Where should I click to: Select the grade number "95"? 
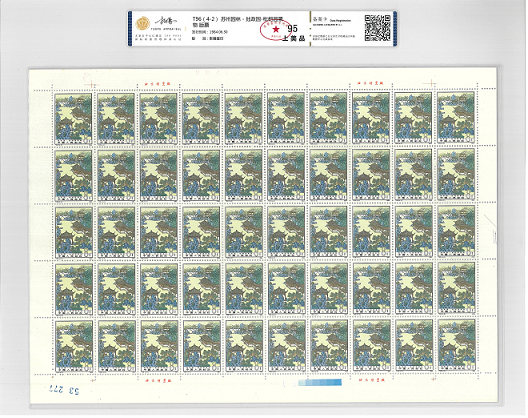click(292, 29)
